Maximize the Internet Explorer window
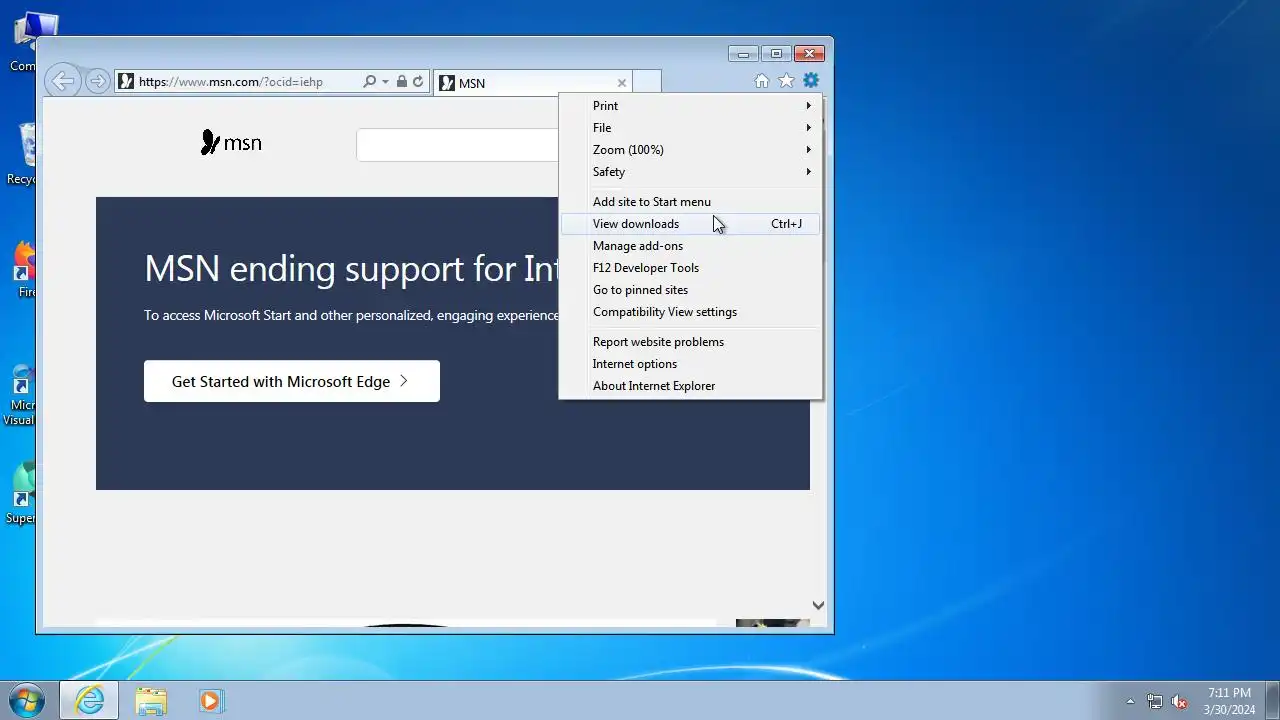 pyautogui.click(x=776, y=54)
